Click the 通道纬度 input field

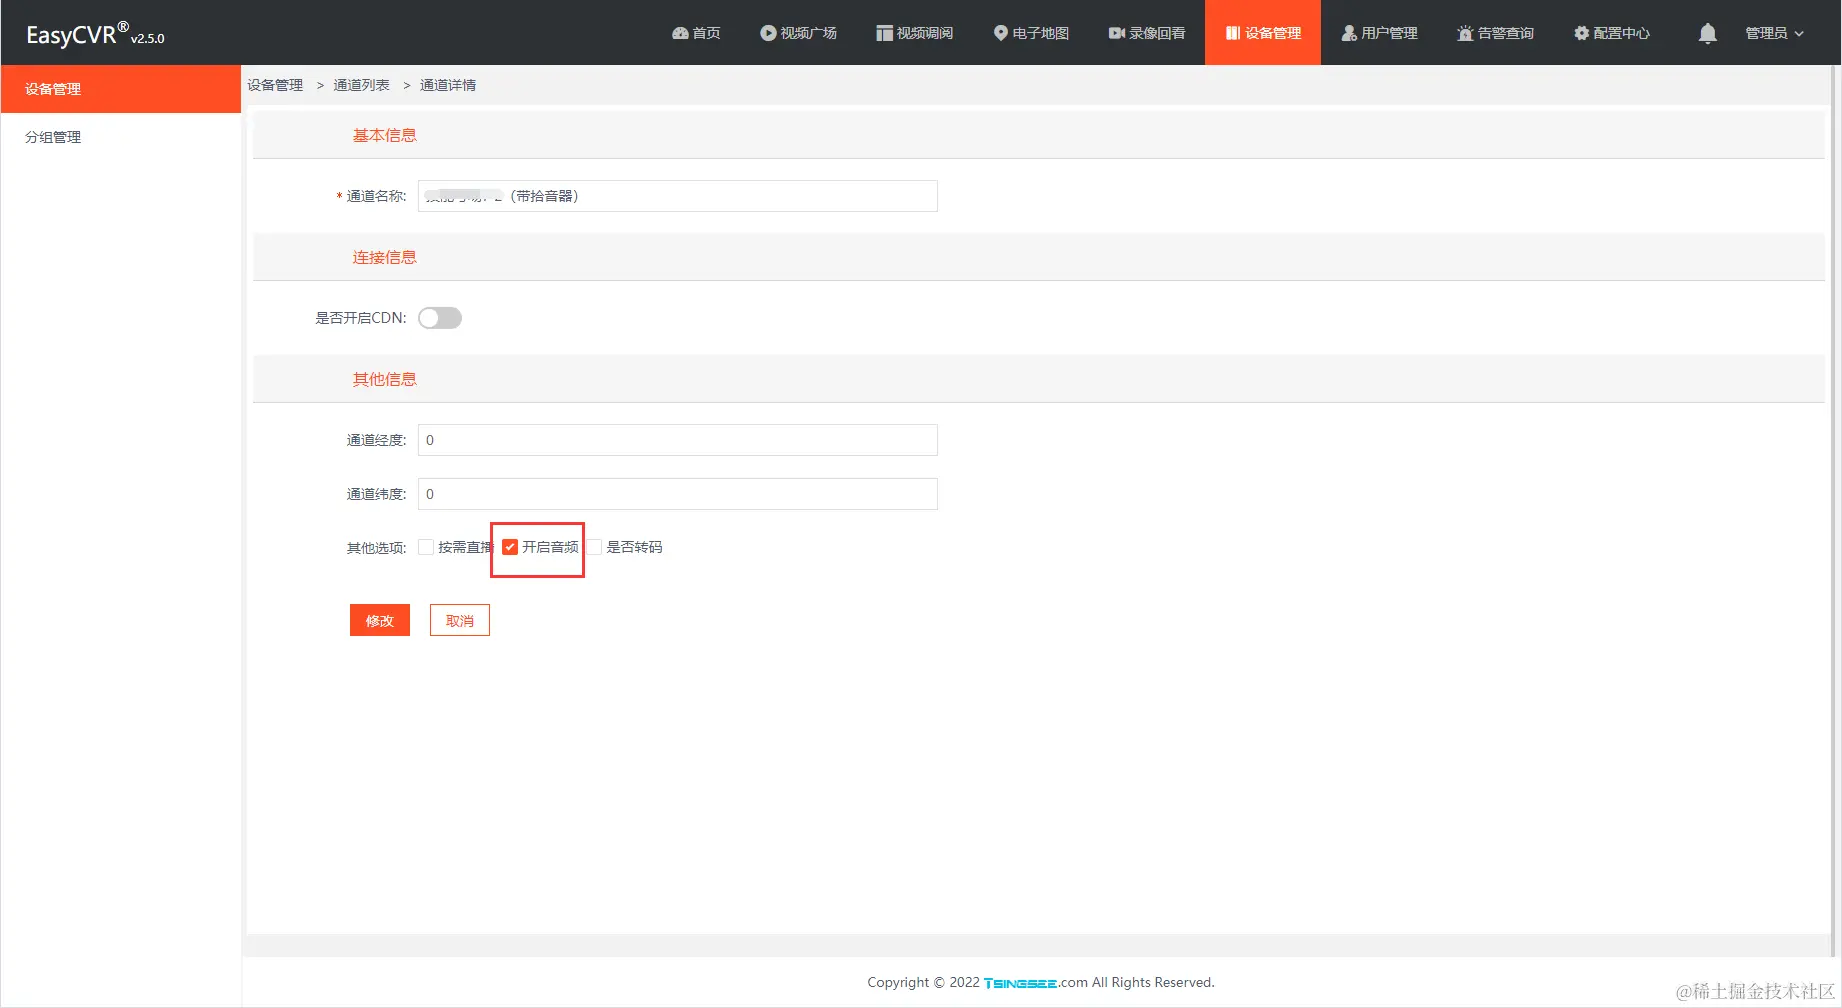pos(678,494)
